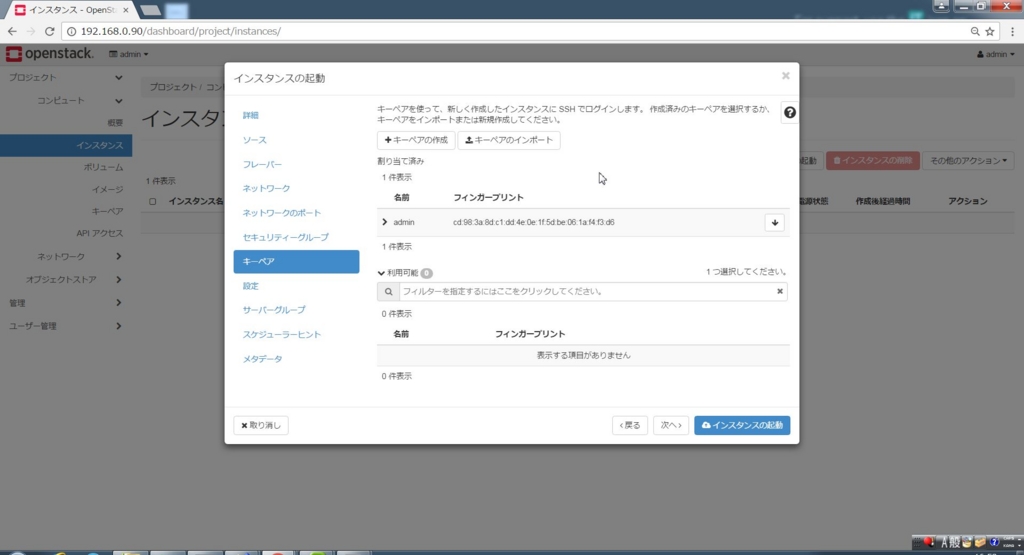Viewport: 1024px width, 555px height.
Task: Reload the page
Action: click(x=50, y=31)
